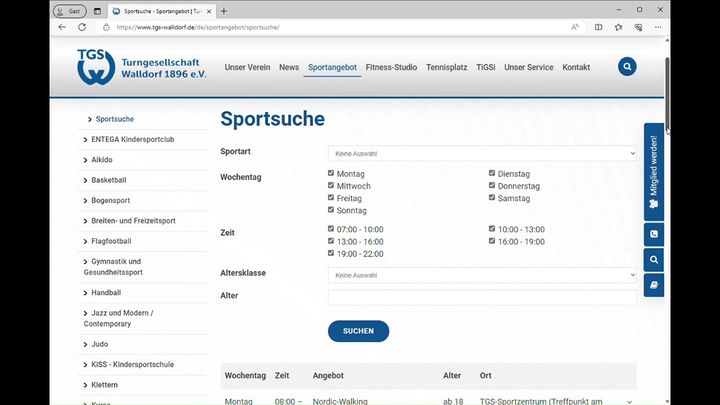Click the book icon in right sidebar
The height and width of the screenshot is (405, 720).
pos(653,285)
